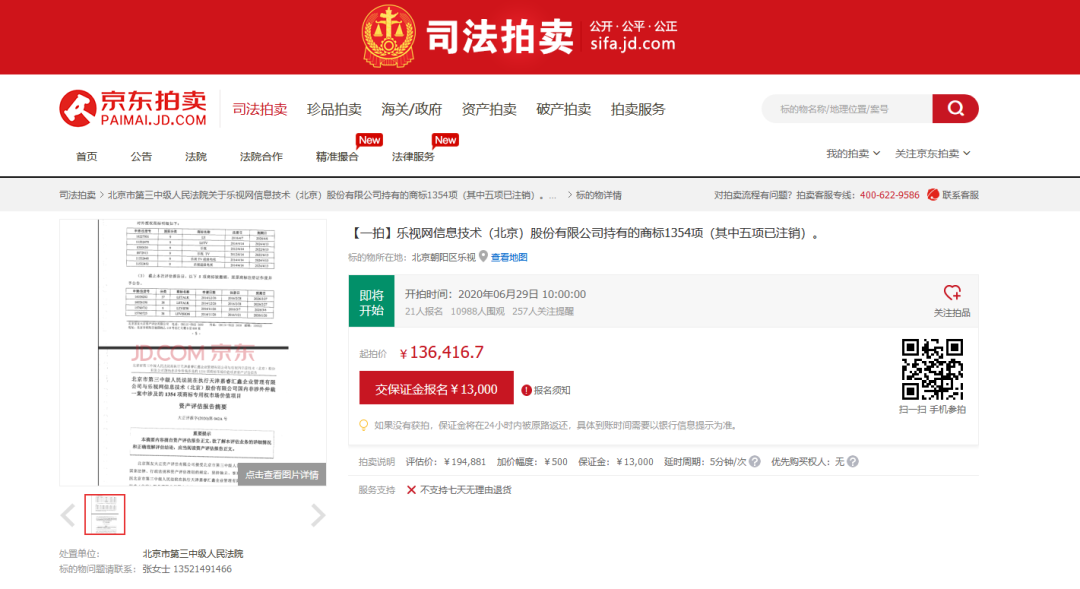1080x589 pixels.
Task: Click the 开拍时间 2020年06月29日 text
Action: [x=495, y=294]
